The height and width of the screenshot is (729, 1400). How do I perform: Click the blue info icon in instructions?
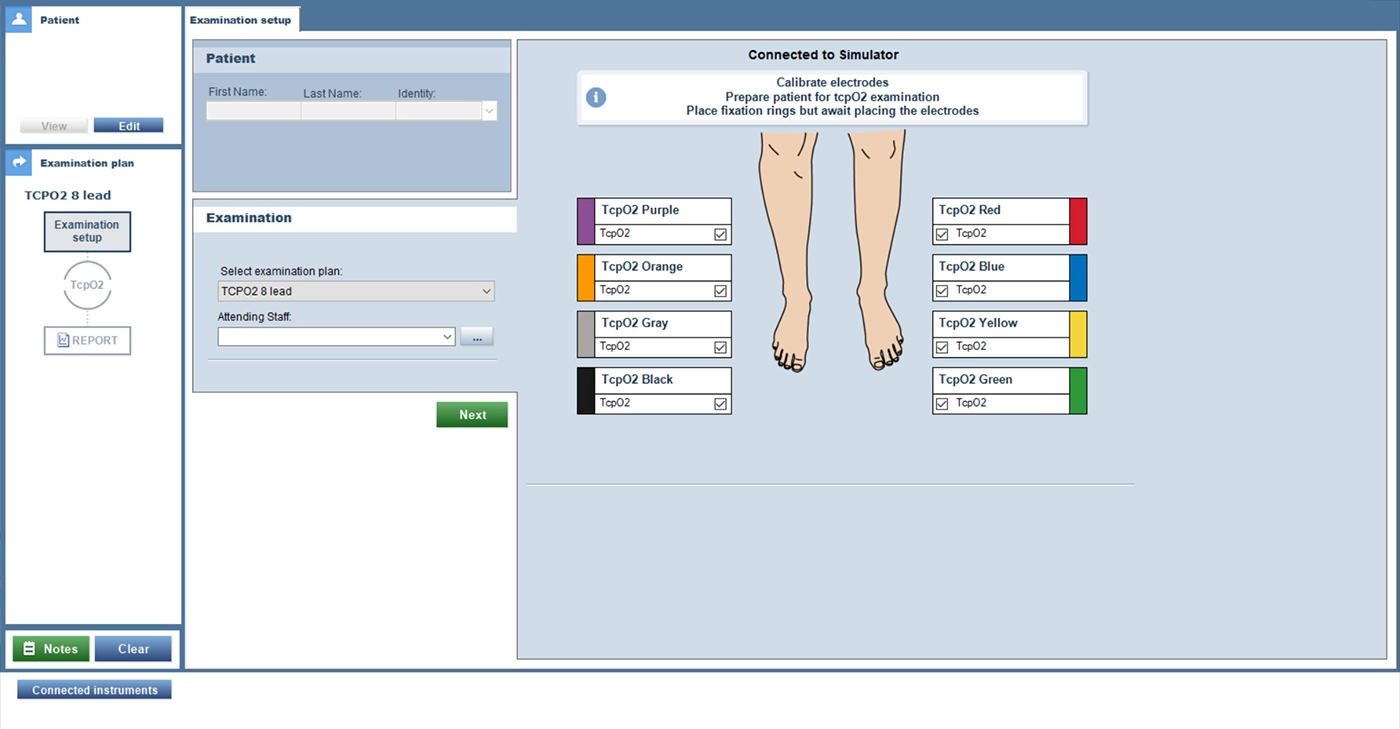pos(596,97)
